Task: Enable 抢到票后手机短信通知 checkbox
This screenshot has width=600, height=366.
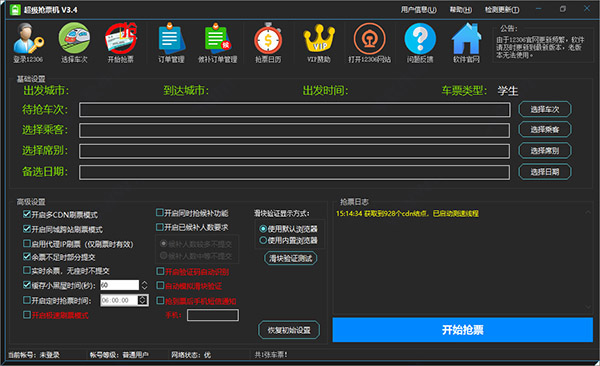Action: pos(160,301)
